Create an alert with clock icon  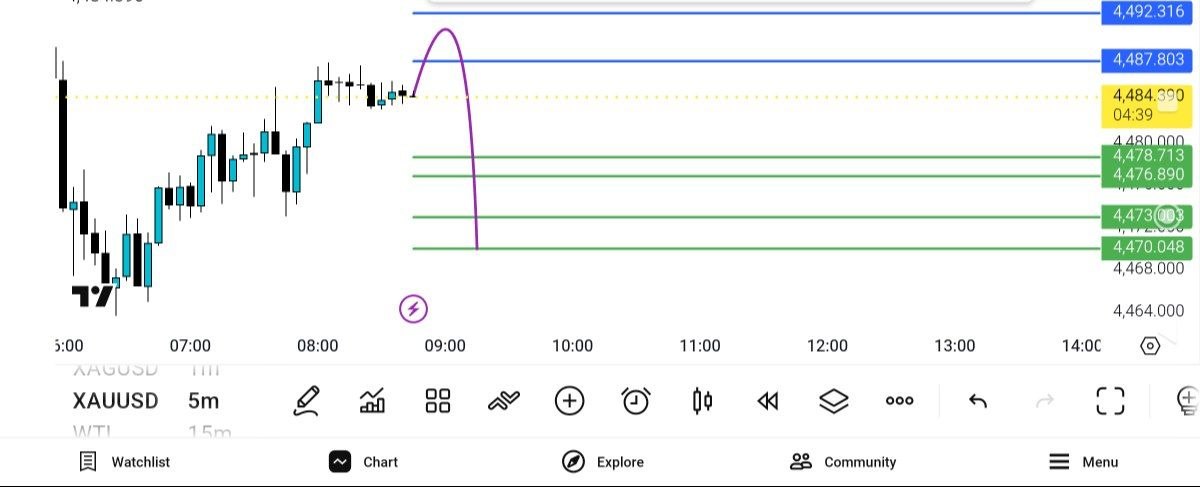click(636, 401)
